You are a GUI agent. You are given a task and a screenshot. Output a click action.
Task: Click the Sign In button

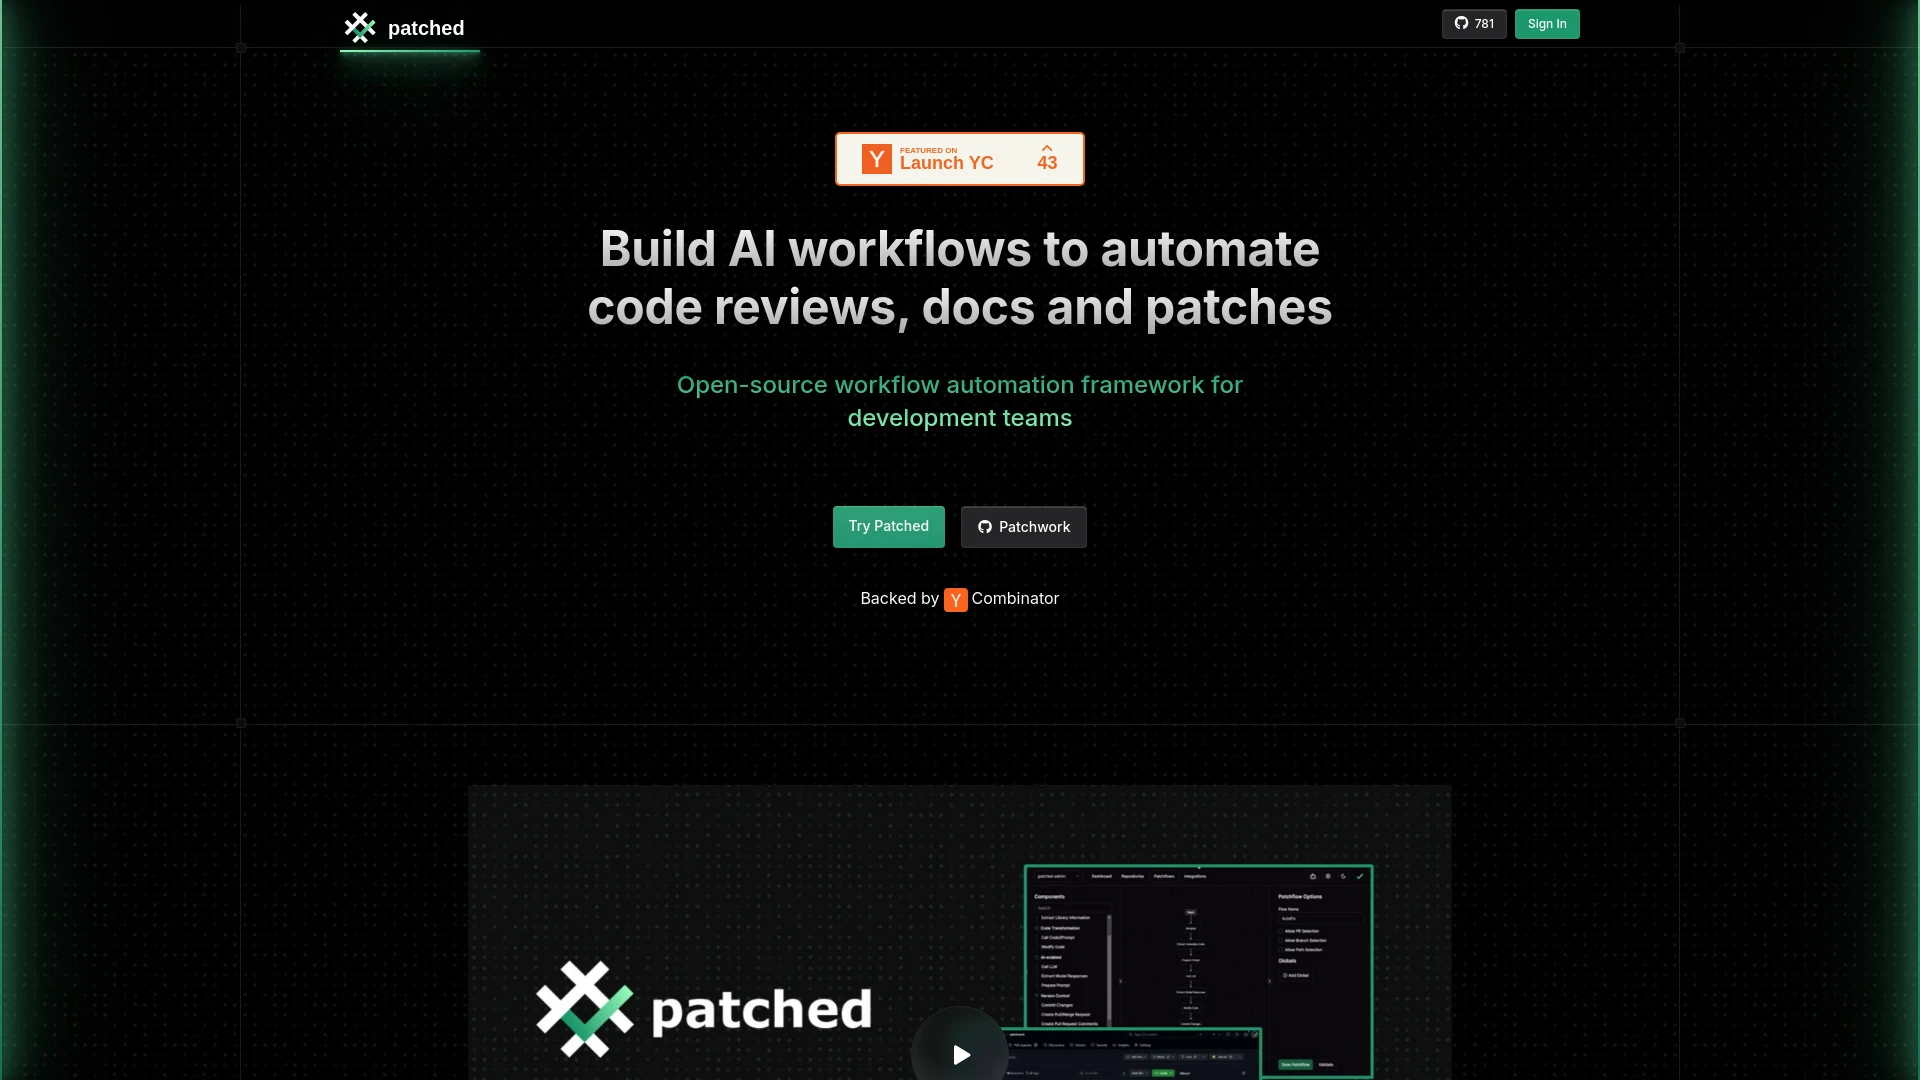(x=1546, y=23)
